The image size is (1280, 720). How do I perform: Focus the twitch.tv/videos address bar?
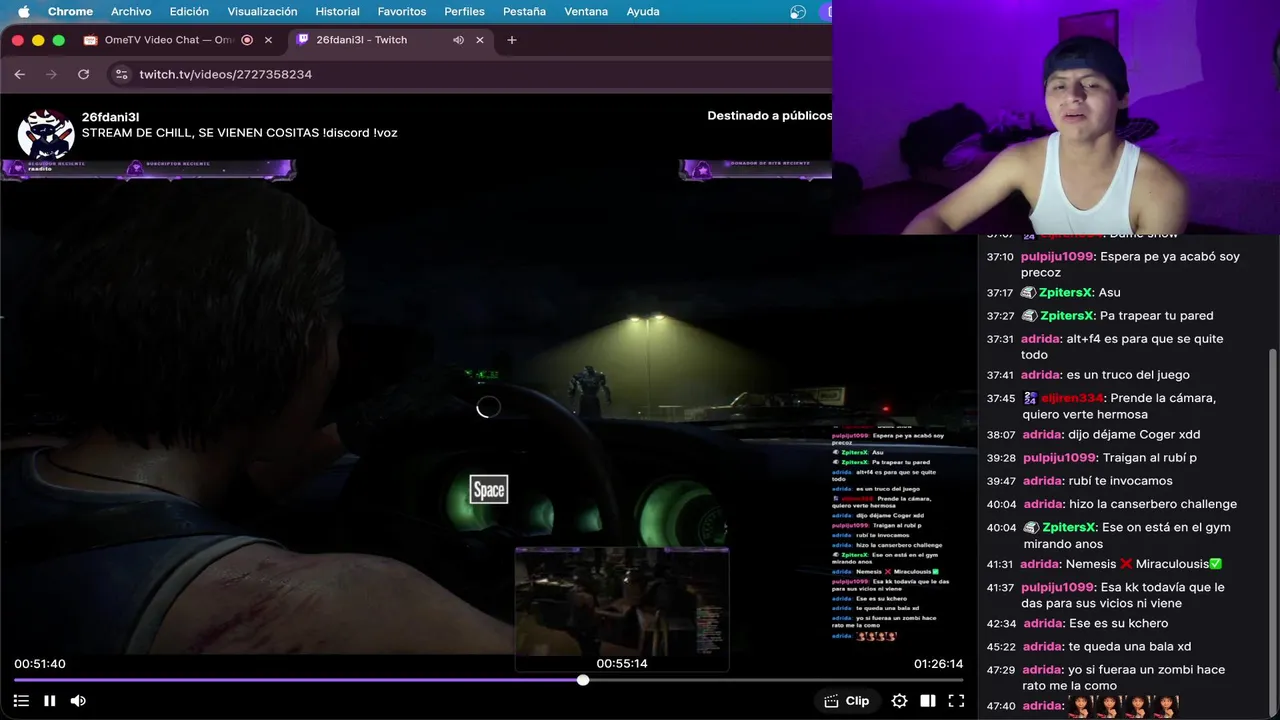click(x=226, y=74)
